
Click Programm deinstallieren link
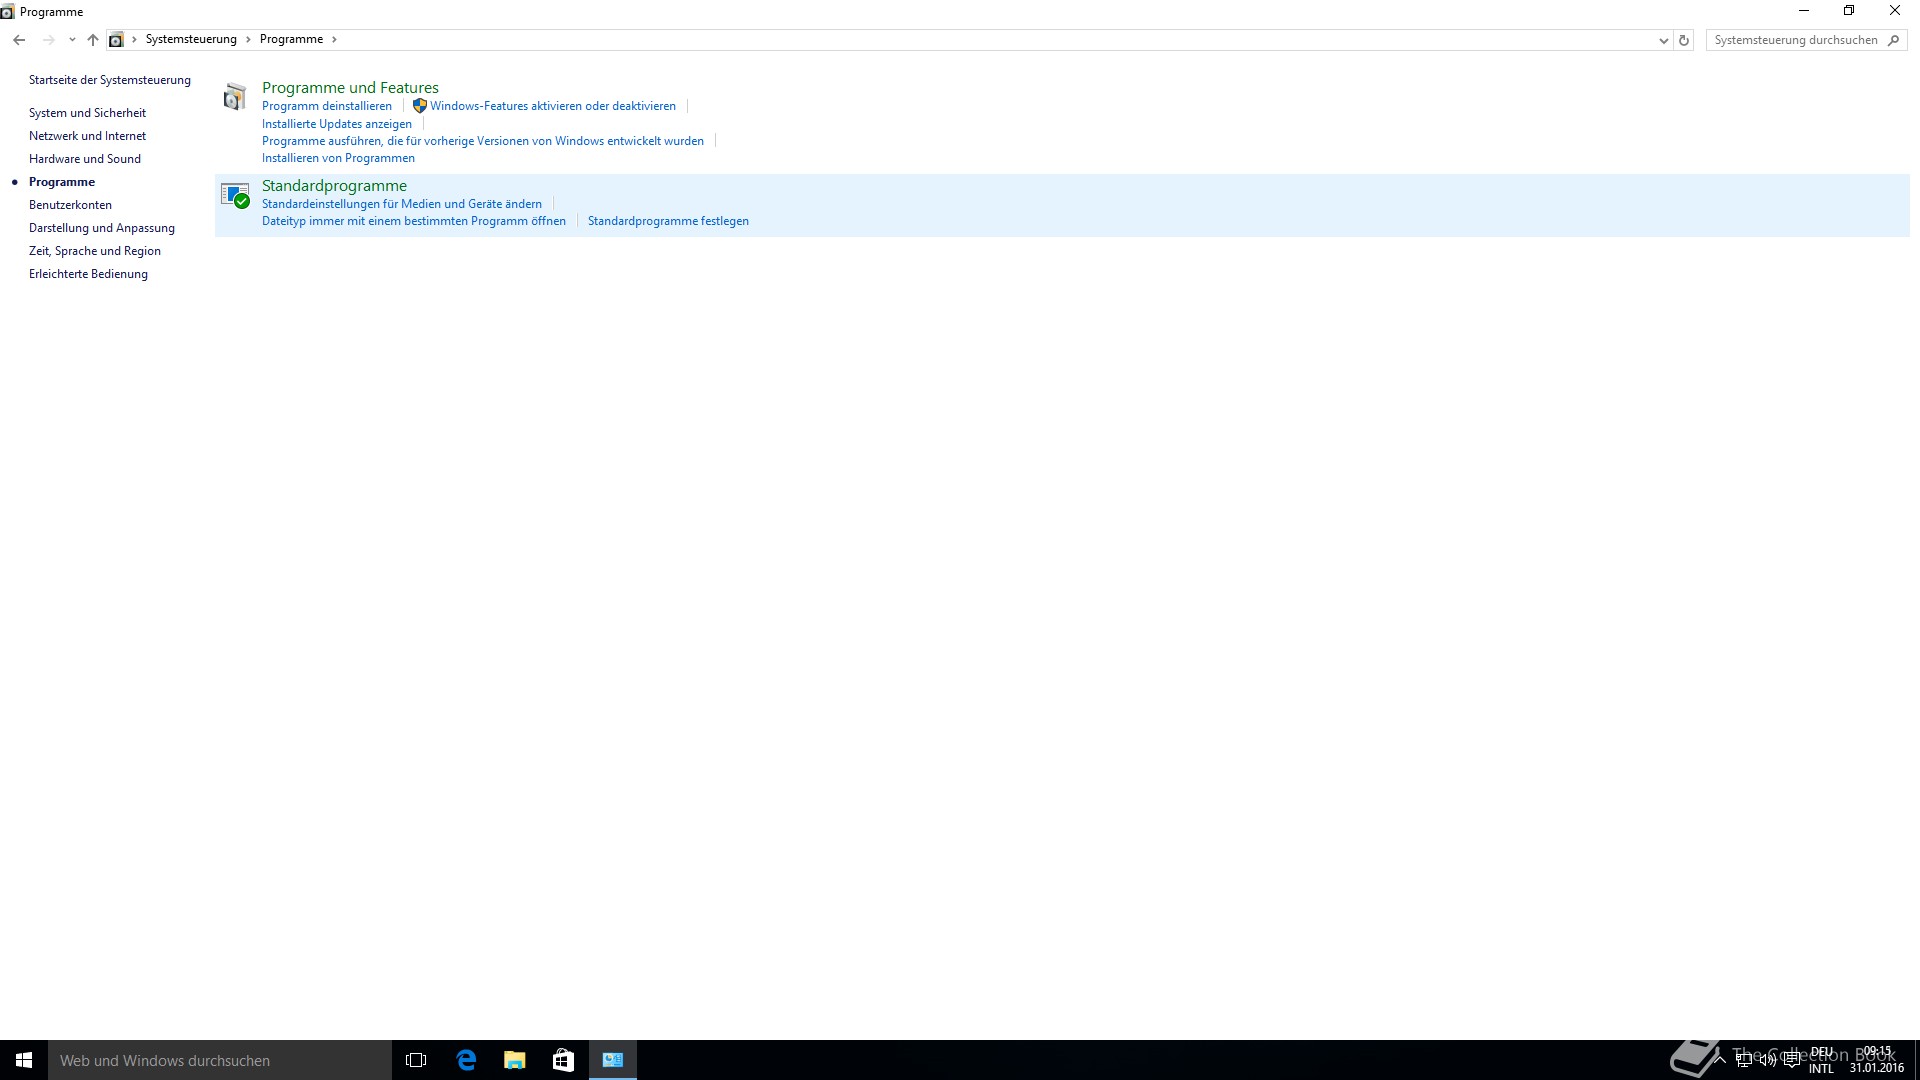(x=327, y=106)
